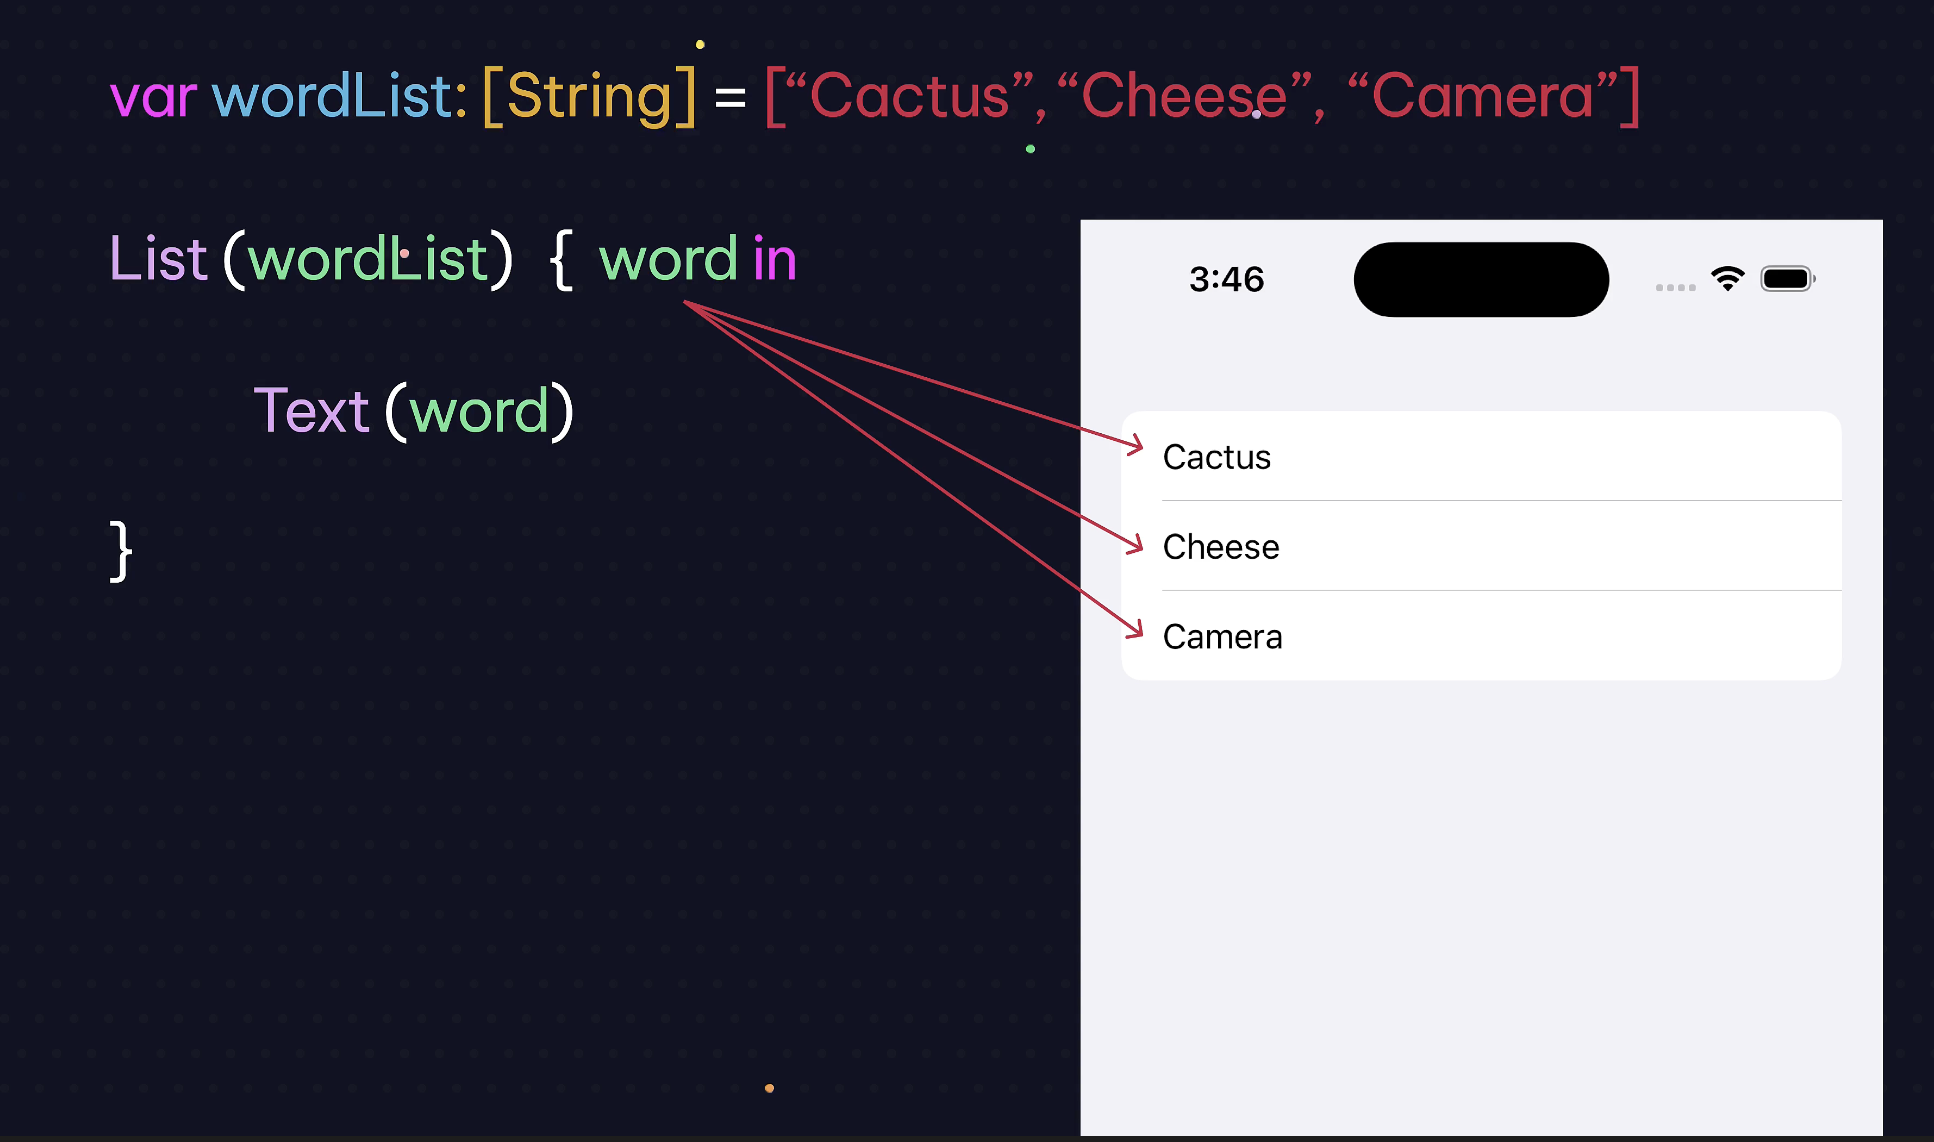The width and height of the screenshot is (1934, 1142).
Task: Click the pink 'in' keyword
Action: pyautogui.click(x=775, y=259)
